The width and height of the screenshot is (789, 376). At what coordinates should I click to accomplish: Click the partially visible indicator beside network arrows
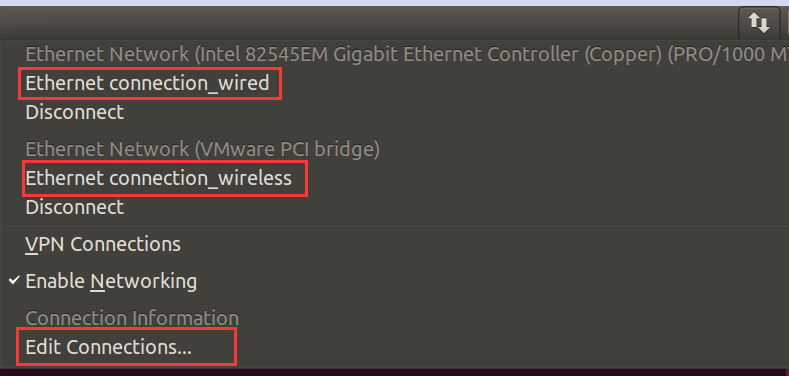coord(785,23)
